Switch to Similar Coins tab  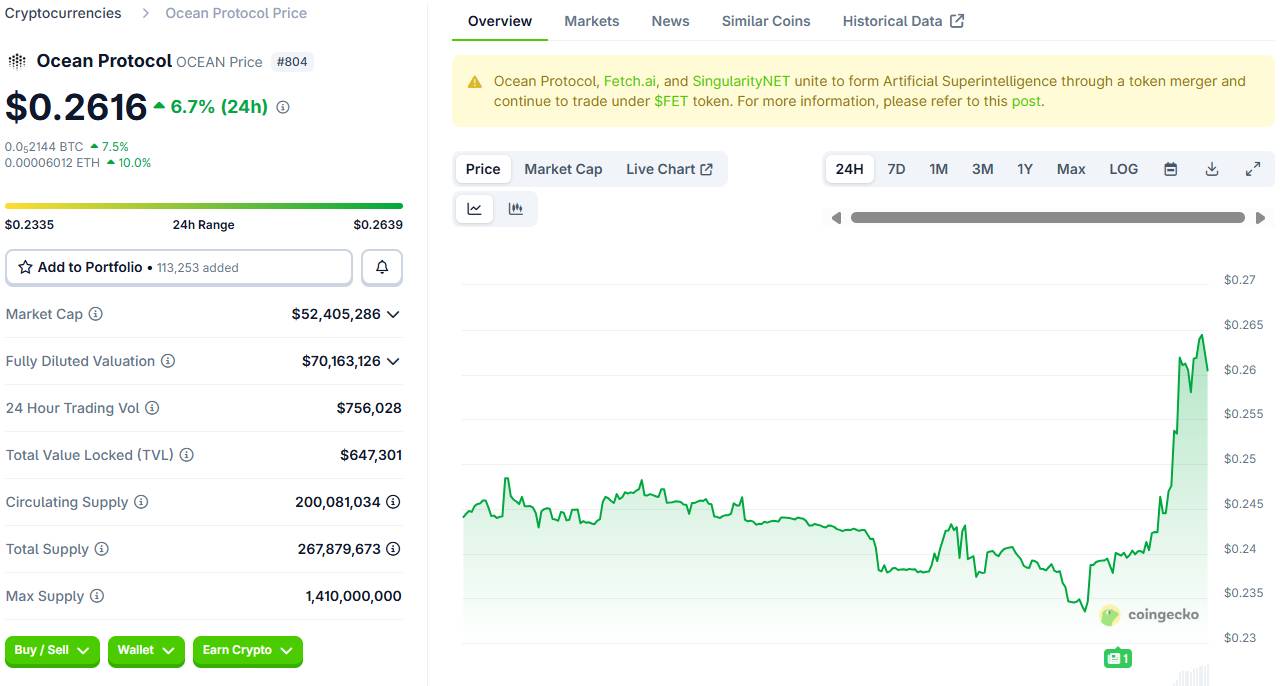[766, 21]
